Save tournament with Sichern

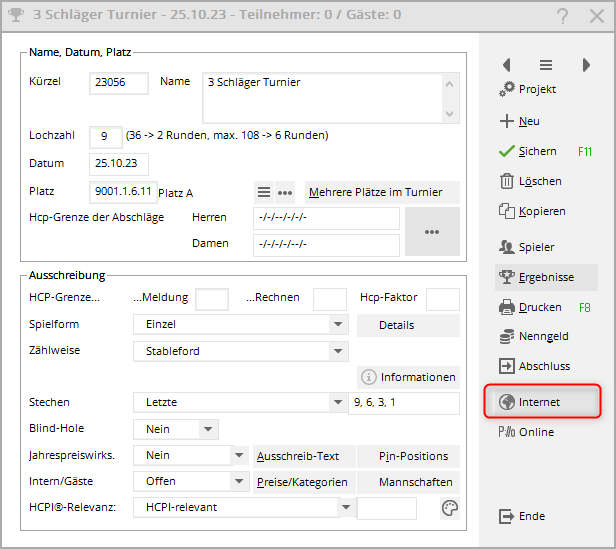537,152
